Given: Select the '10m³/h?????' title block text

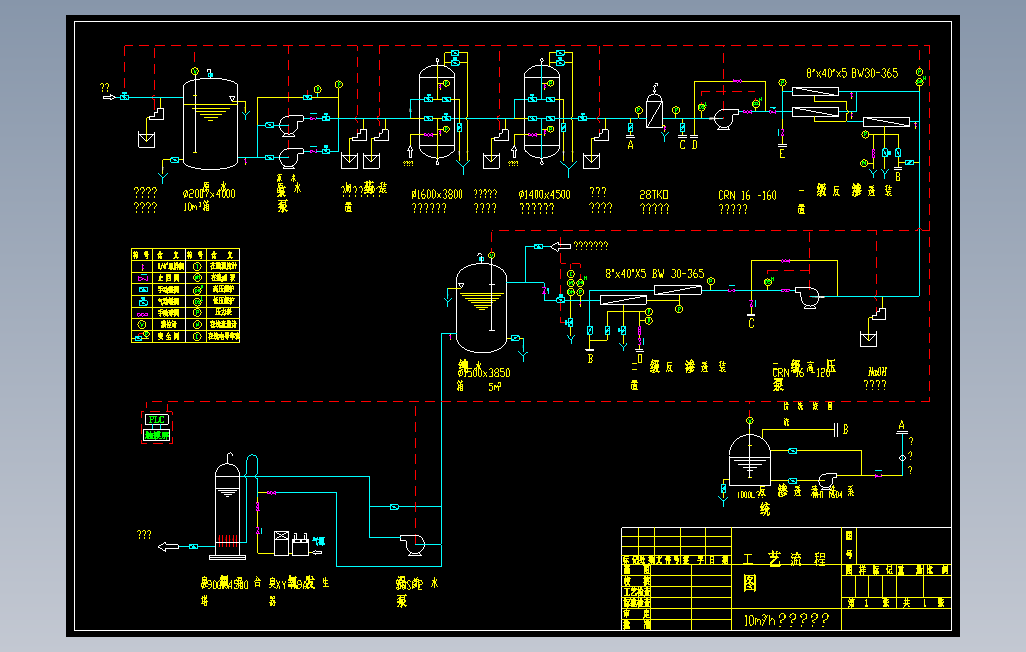Looking at the screenshot, I should click(787, 619).
